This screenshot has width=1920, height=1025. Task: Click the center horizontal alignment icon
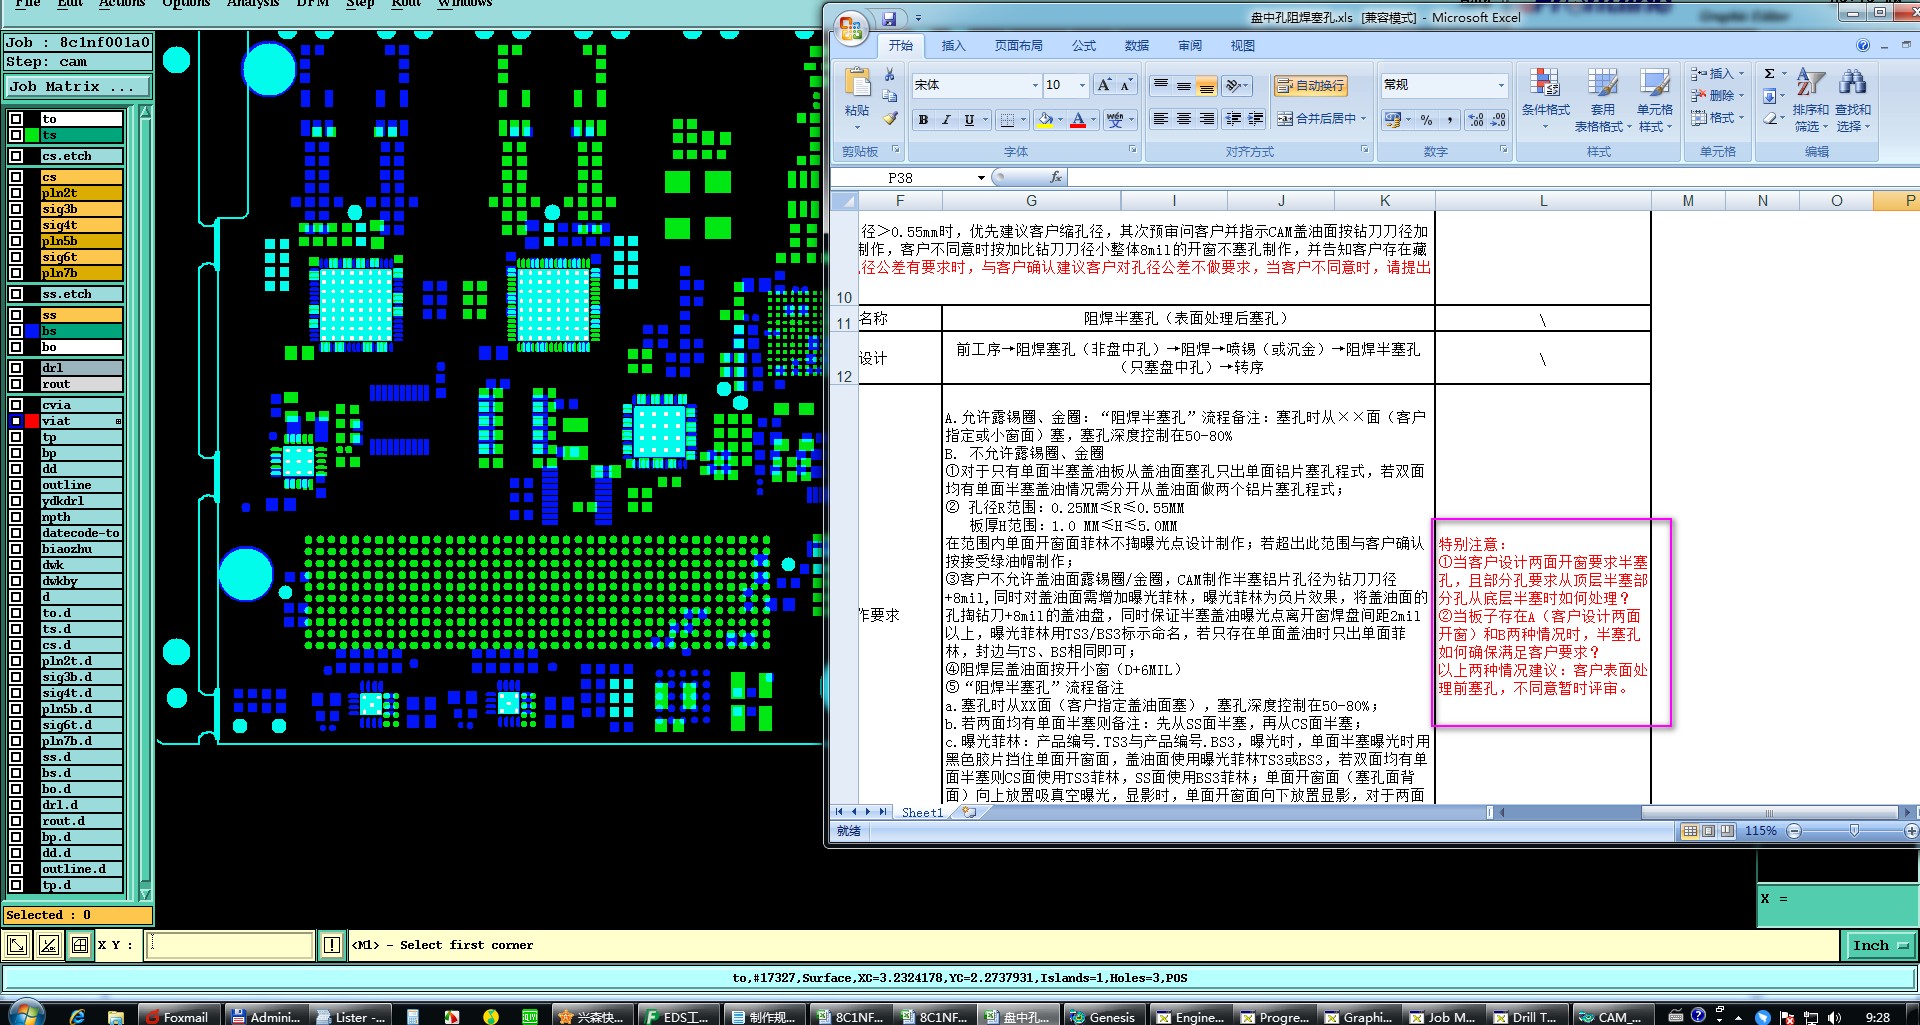[x=1183, y=119]
